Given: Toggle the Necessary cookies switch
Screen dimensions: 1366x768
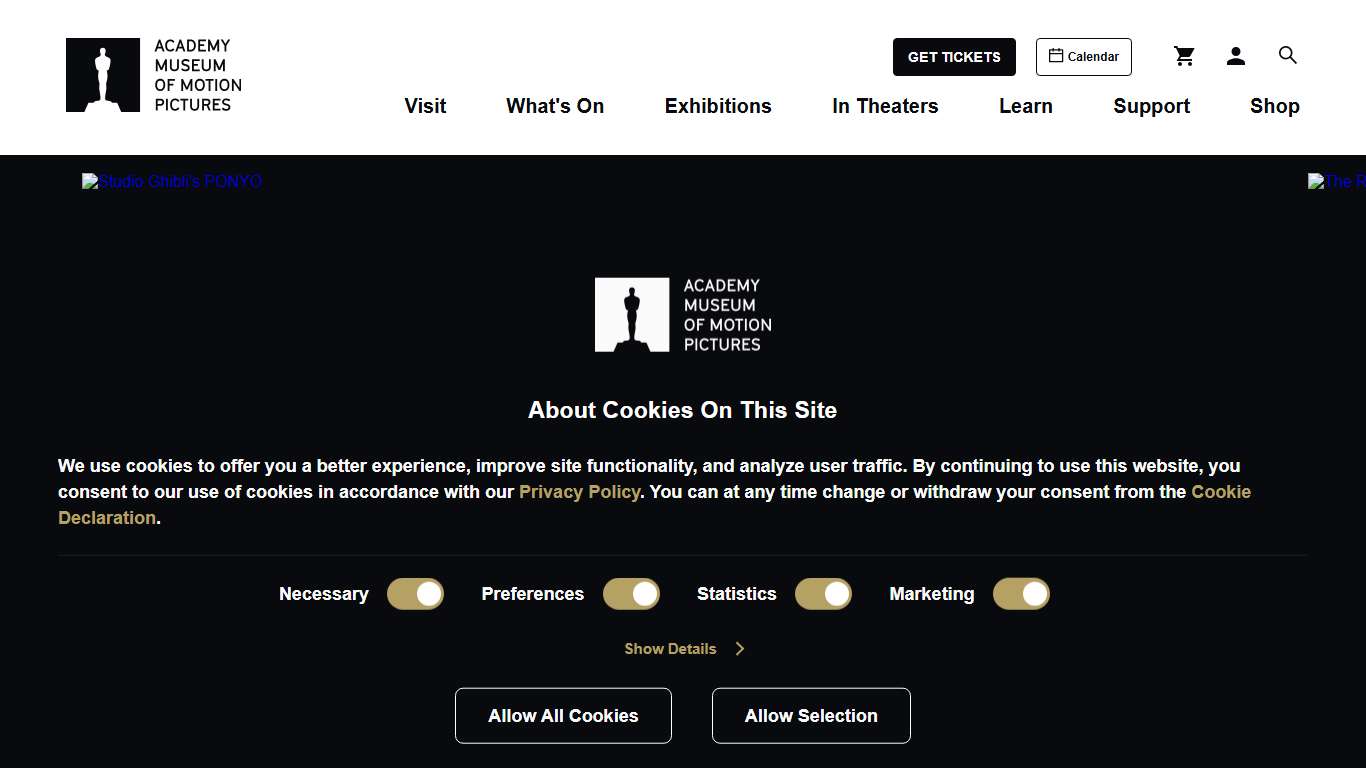Looking at the screenshot, I should (x=415, y=594).
